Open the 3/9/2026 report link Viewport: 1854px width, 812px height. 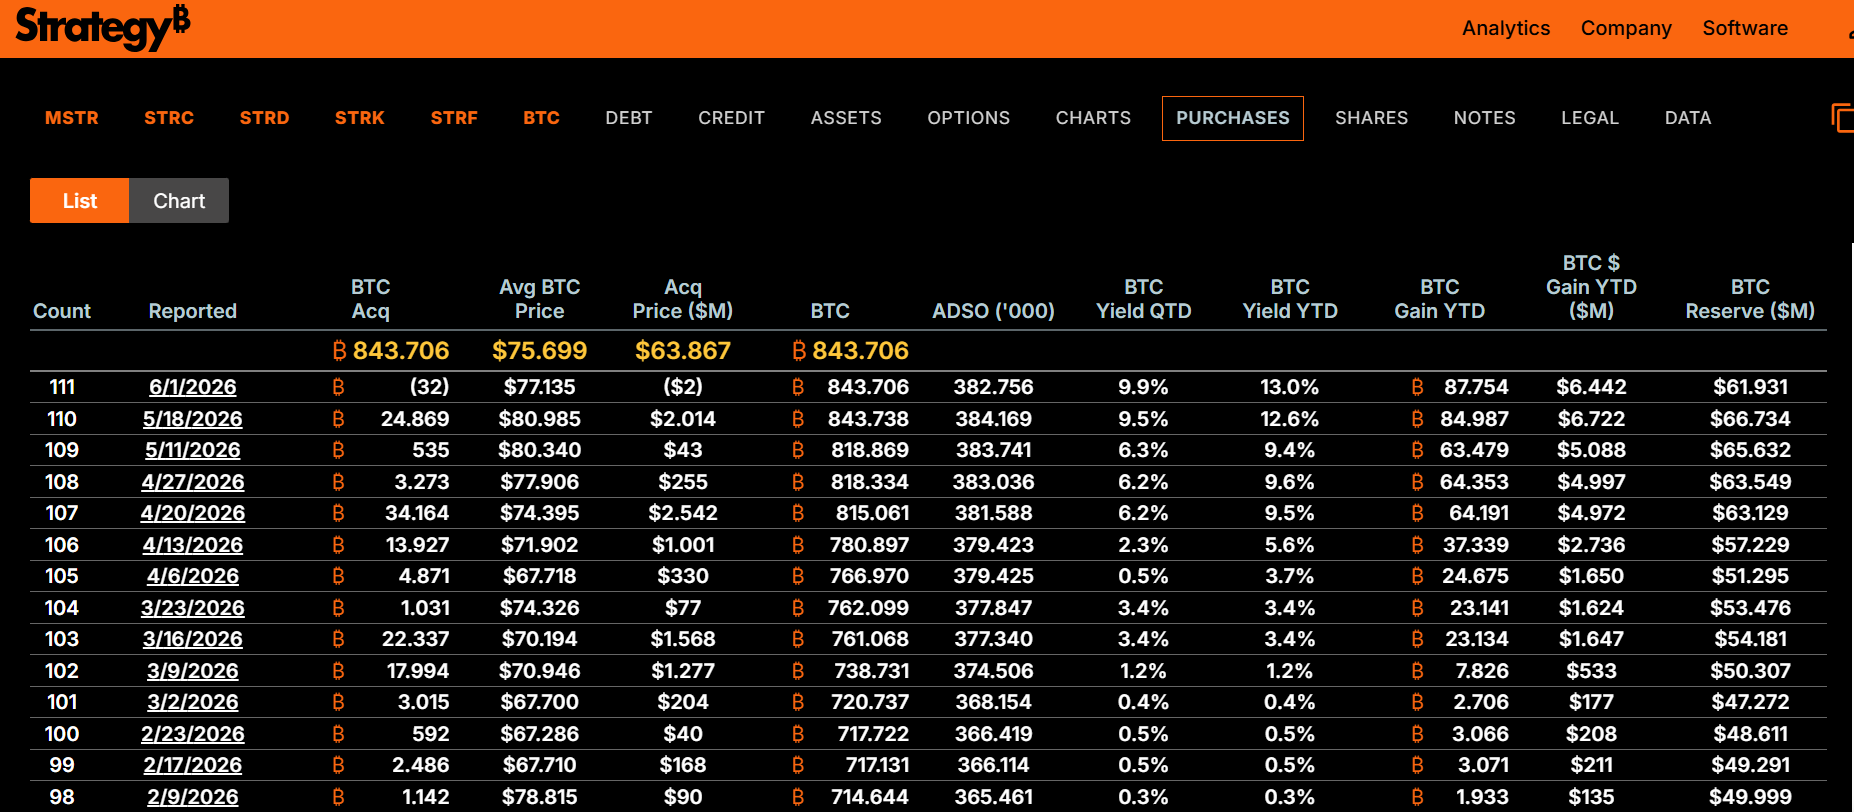(193, 671)
